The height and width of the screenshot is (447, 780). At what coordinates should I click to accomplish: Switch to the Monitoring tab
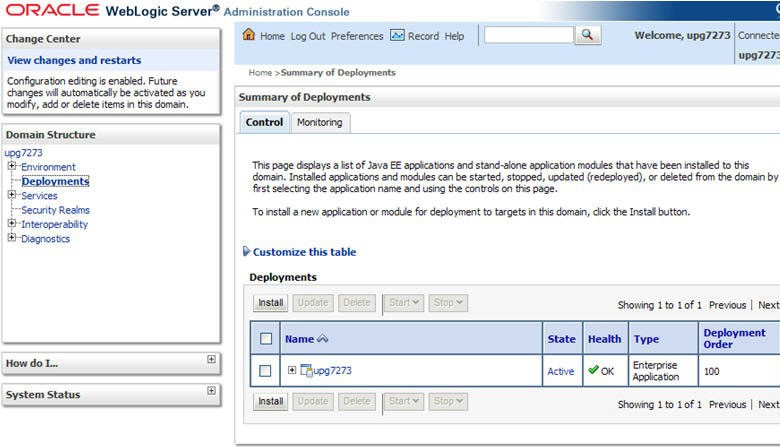320,122
